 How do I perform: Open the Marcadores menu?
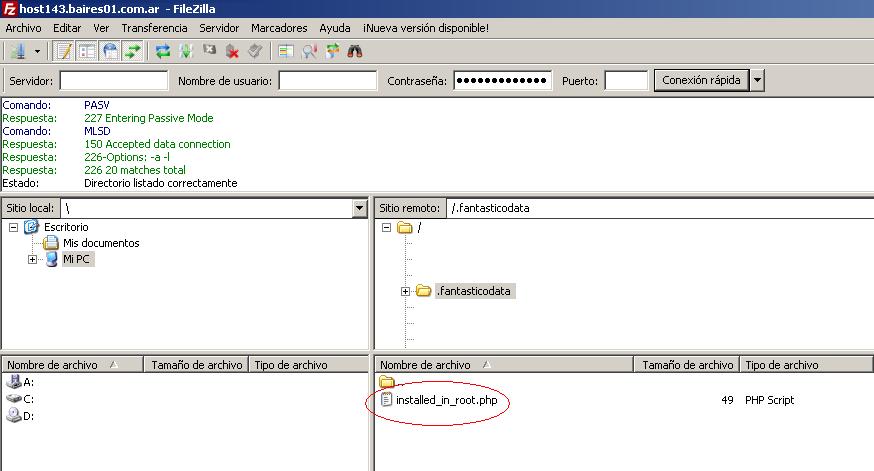tap(279, 28)
